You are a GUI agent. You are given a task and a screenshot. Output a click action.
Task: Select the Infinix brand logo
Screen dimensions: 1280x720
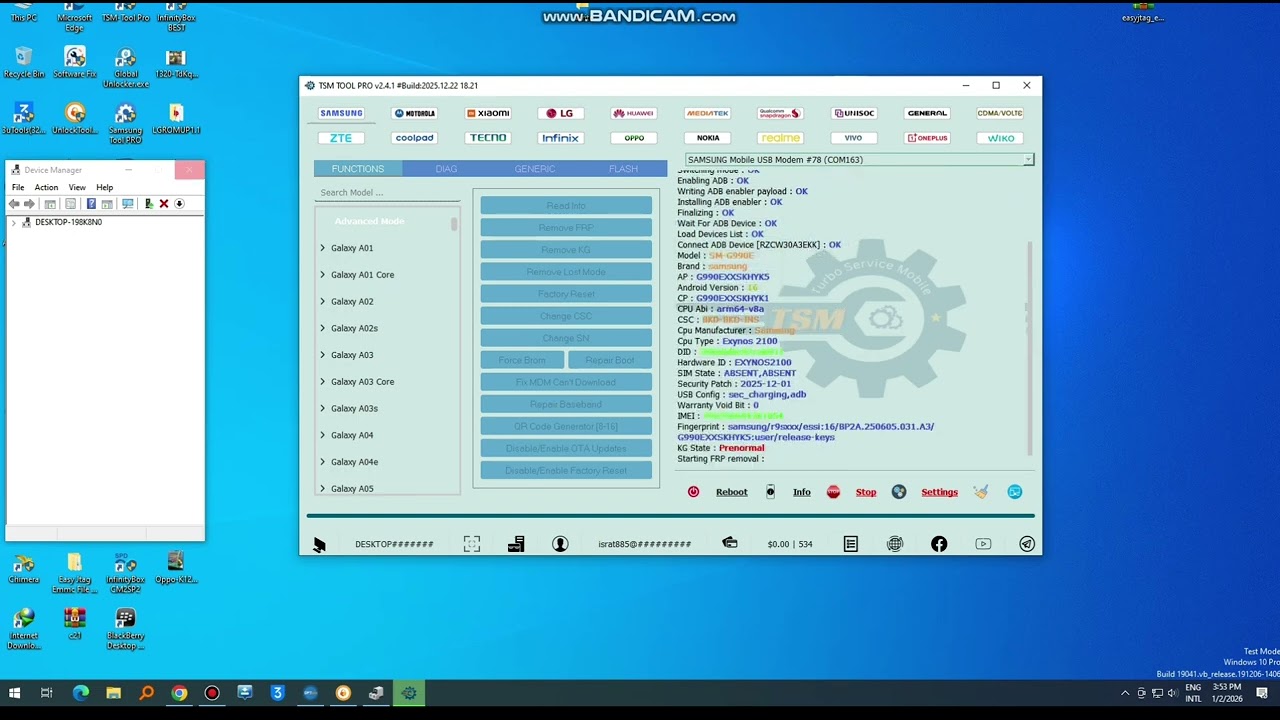tap(560, 138)
